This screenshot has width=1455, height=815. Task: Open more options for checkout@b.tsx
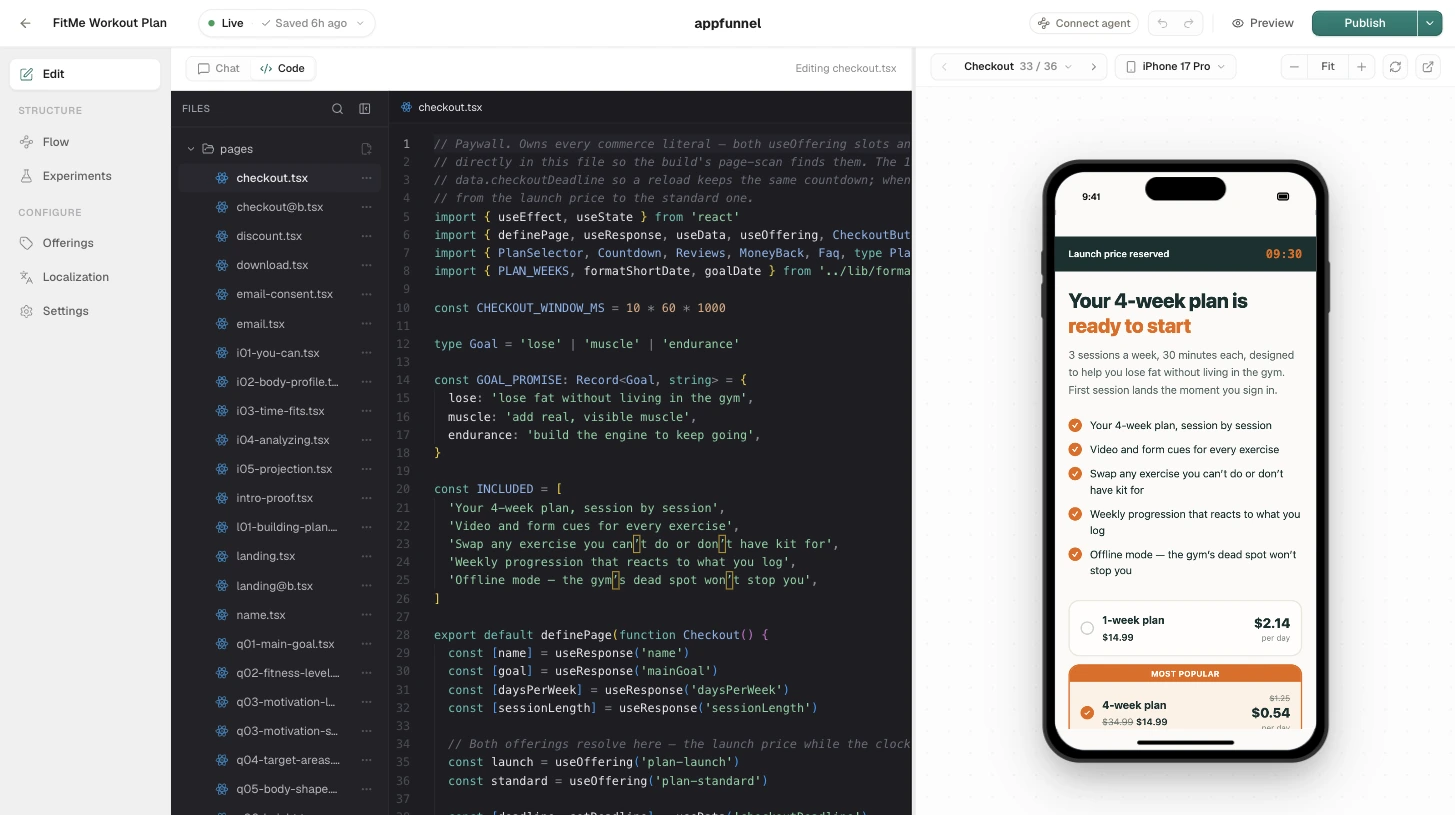366,207
